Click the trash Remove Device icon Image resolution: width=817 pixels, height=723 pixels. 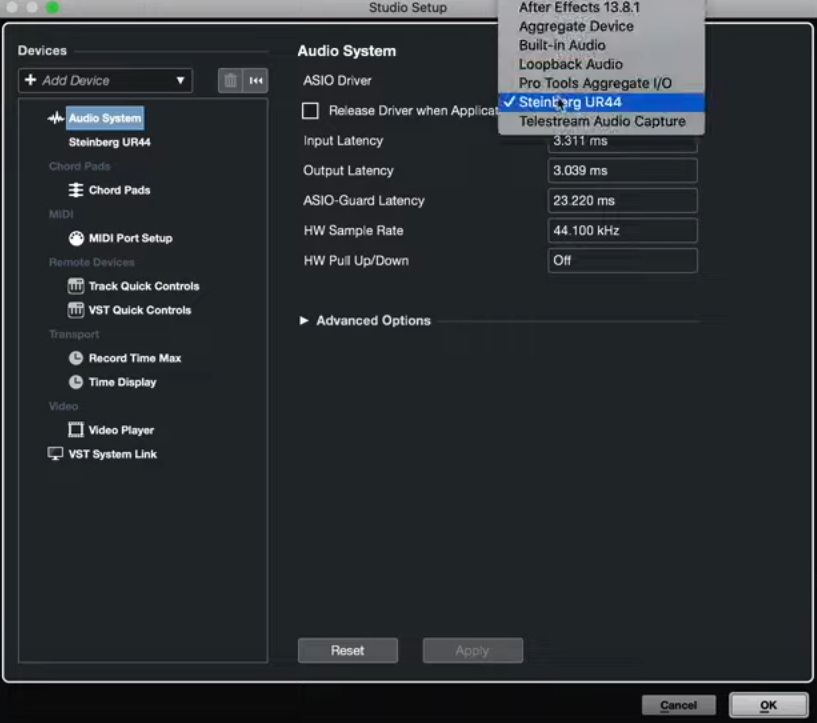[230, 81]
